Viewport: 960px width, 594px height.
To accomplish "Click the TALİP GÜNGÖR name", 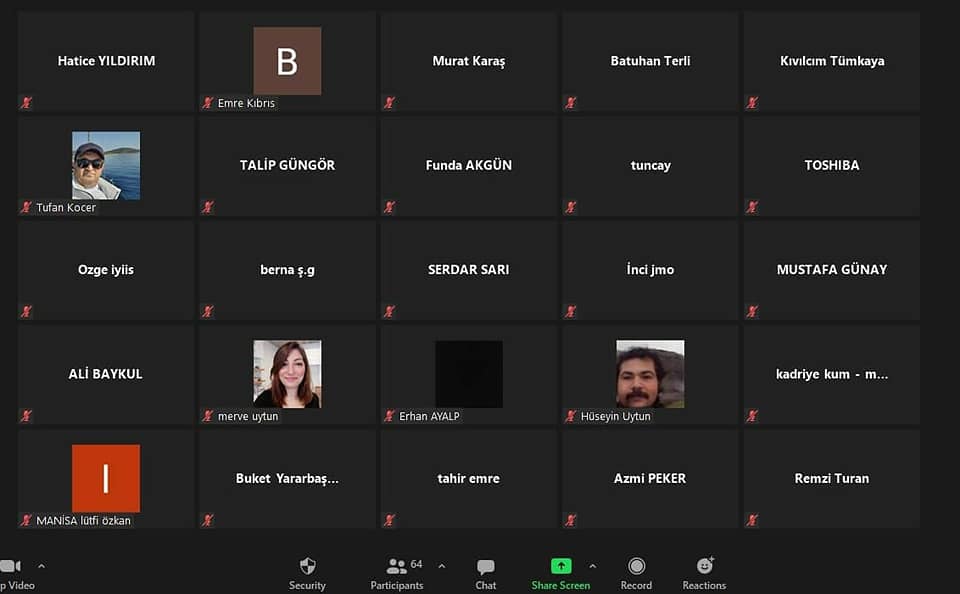I will tap(287, 165).
